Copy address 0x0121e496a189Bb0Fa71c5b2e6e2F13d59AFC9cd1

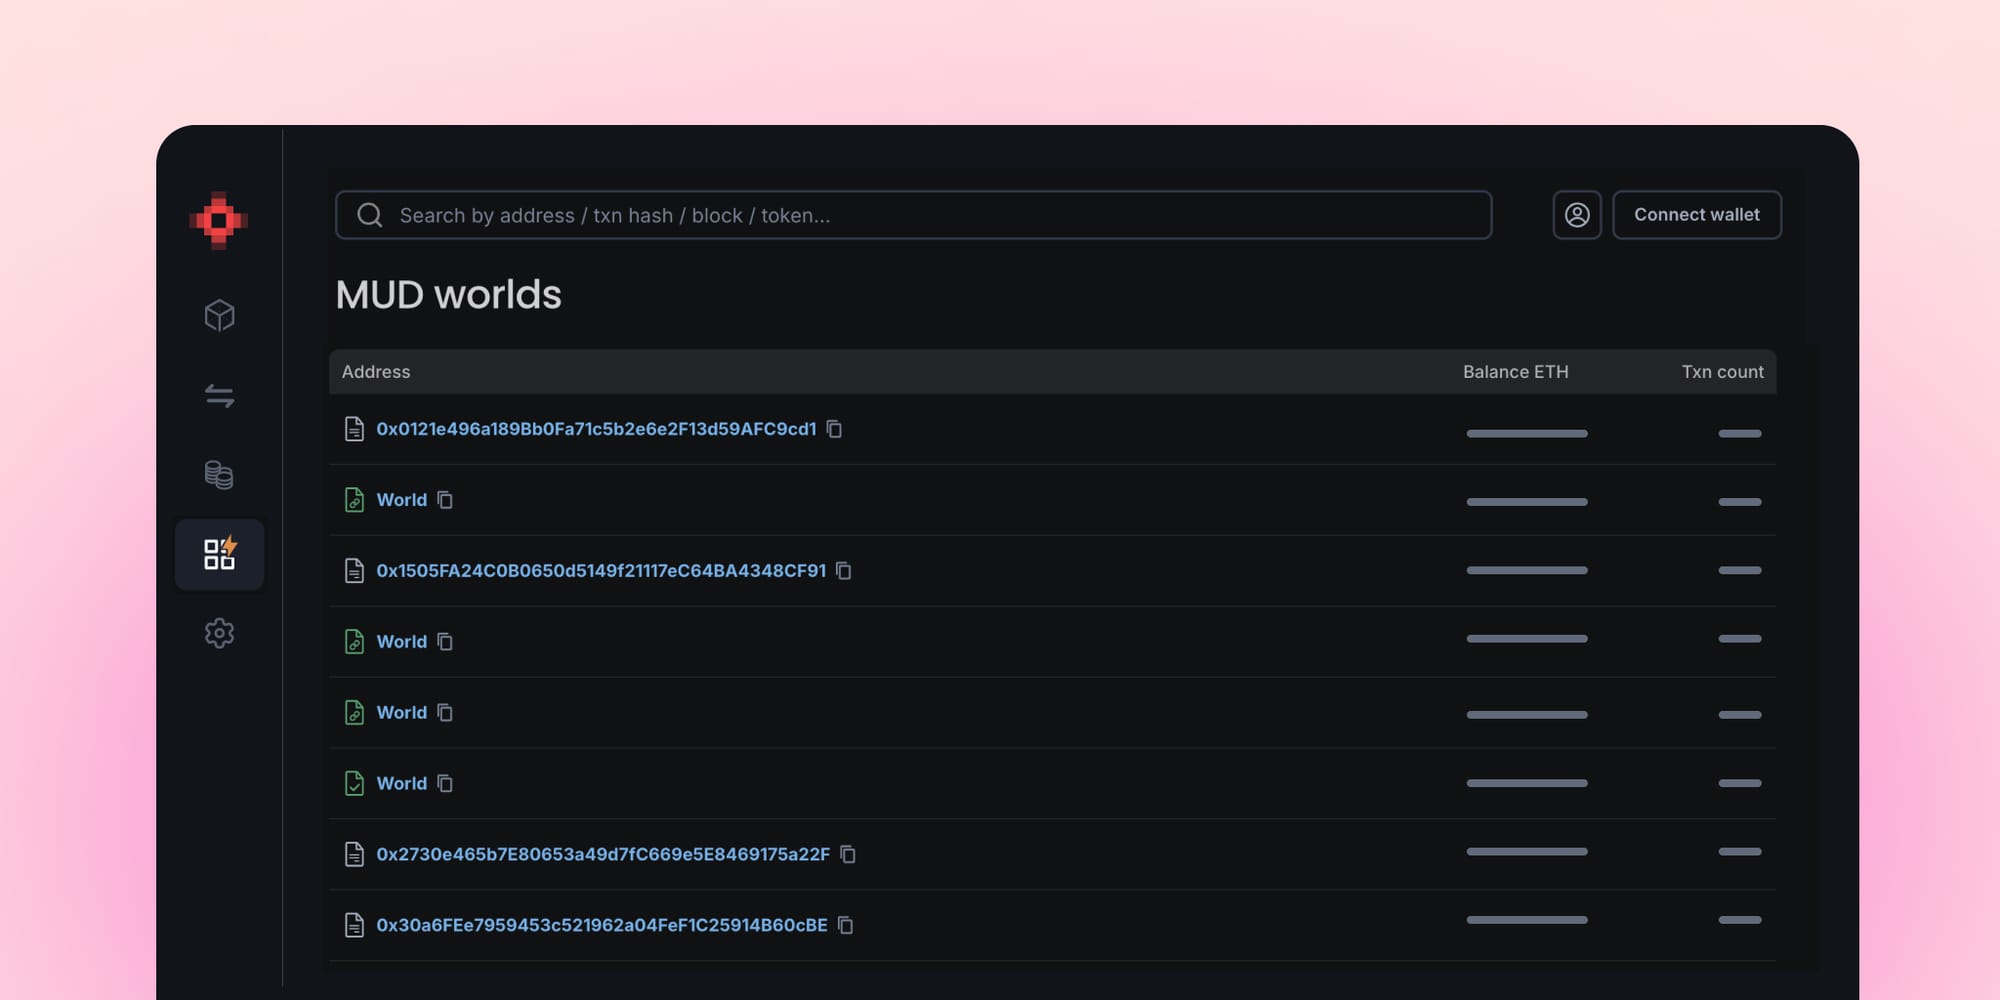click(836, 429)
